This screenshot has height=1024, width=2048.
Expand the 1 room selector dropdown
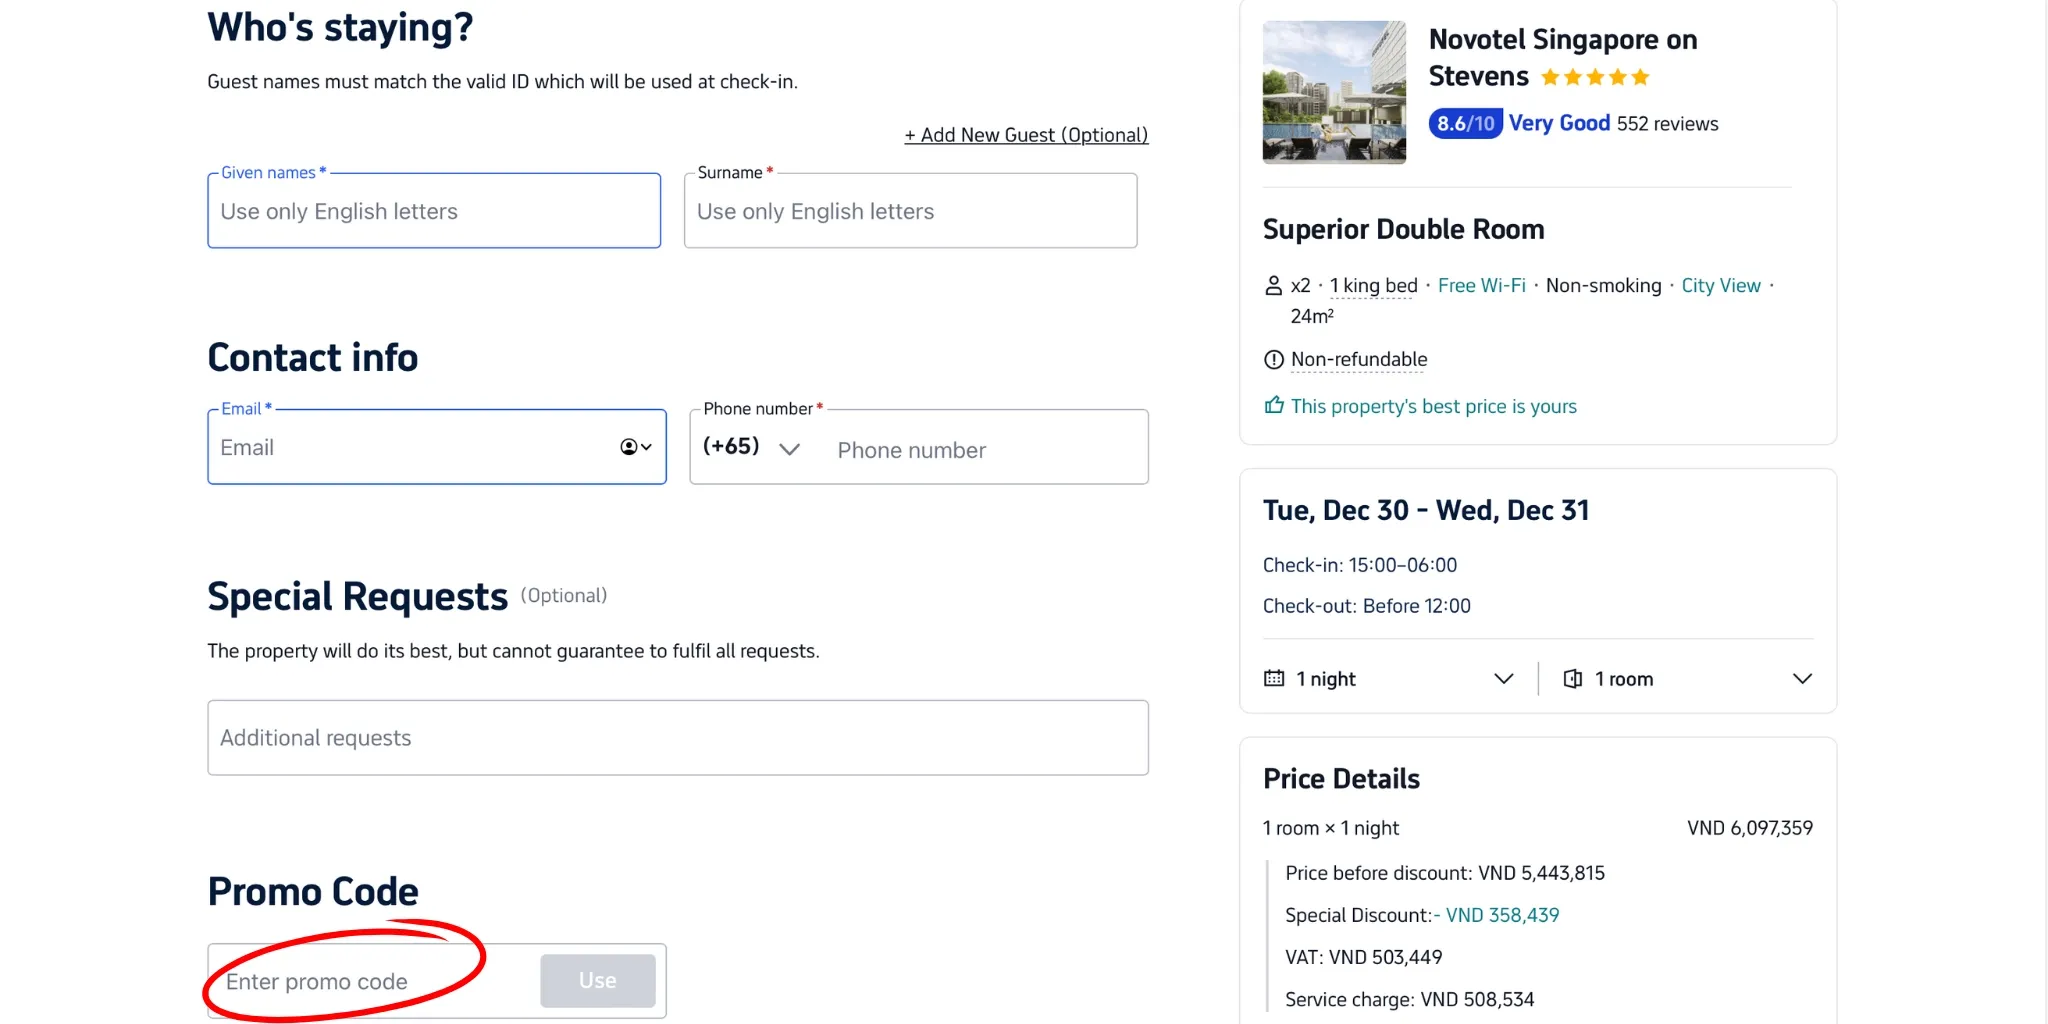tap(1802, 678)
